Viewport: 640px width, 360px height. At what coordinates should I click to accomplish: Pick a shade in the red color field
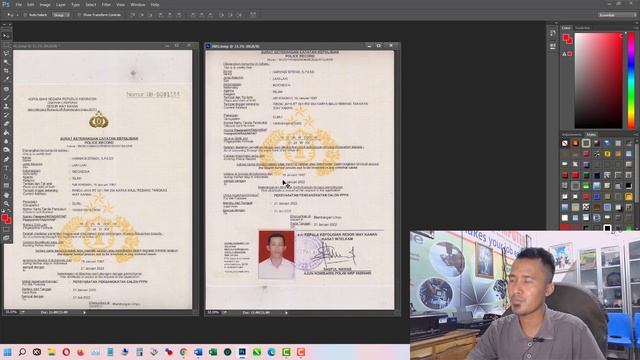[599, 80]
